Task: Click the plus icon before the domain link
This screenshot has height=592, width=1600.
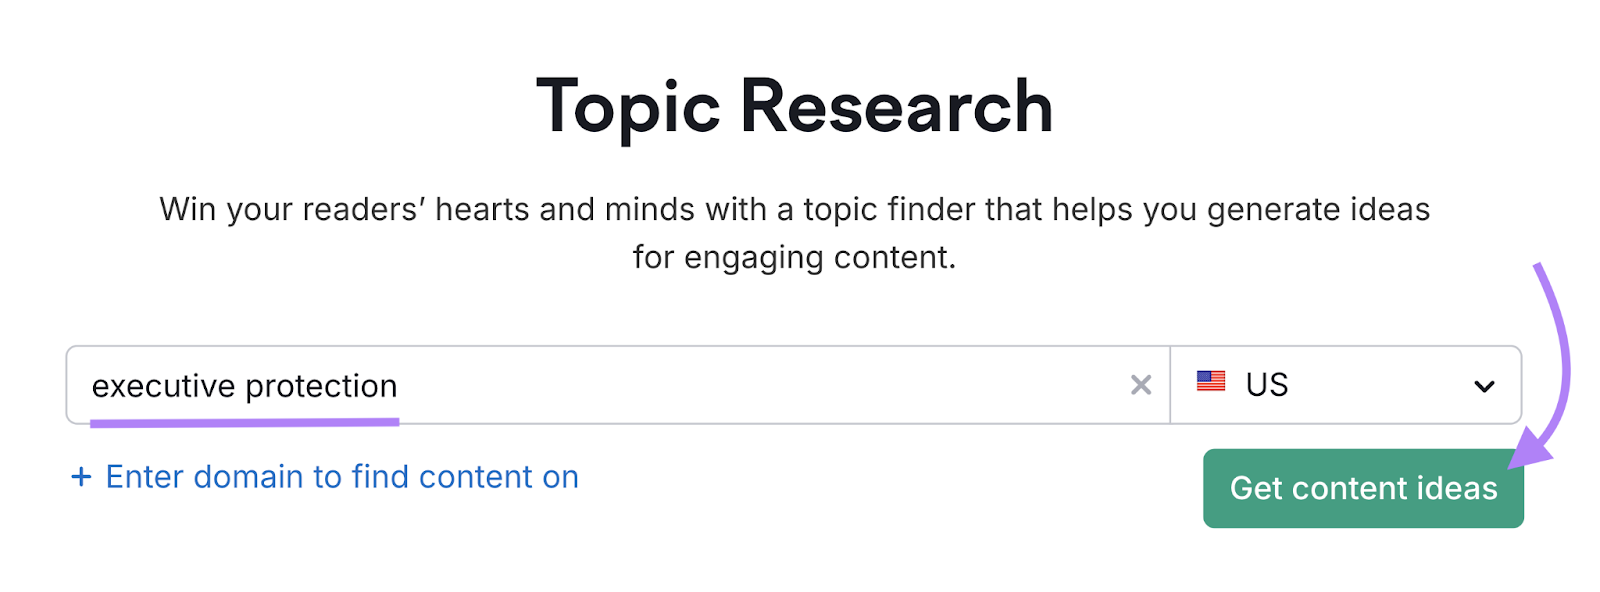Action: [x=82, y=477]
